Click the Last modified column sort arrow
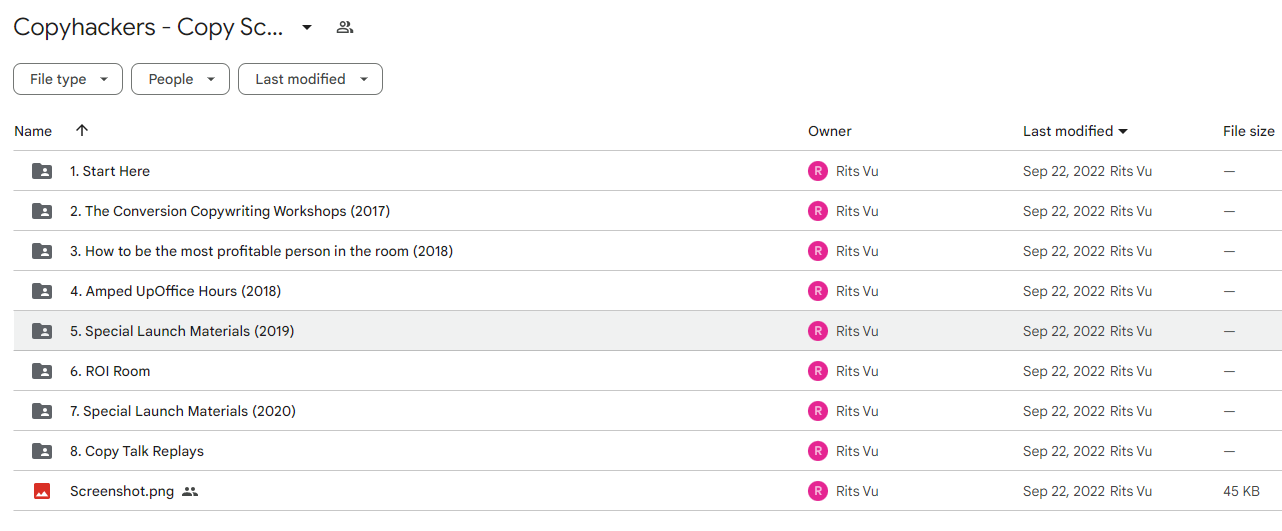 point(1123,131)
